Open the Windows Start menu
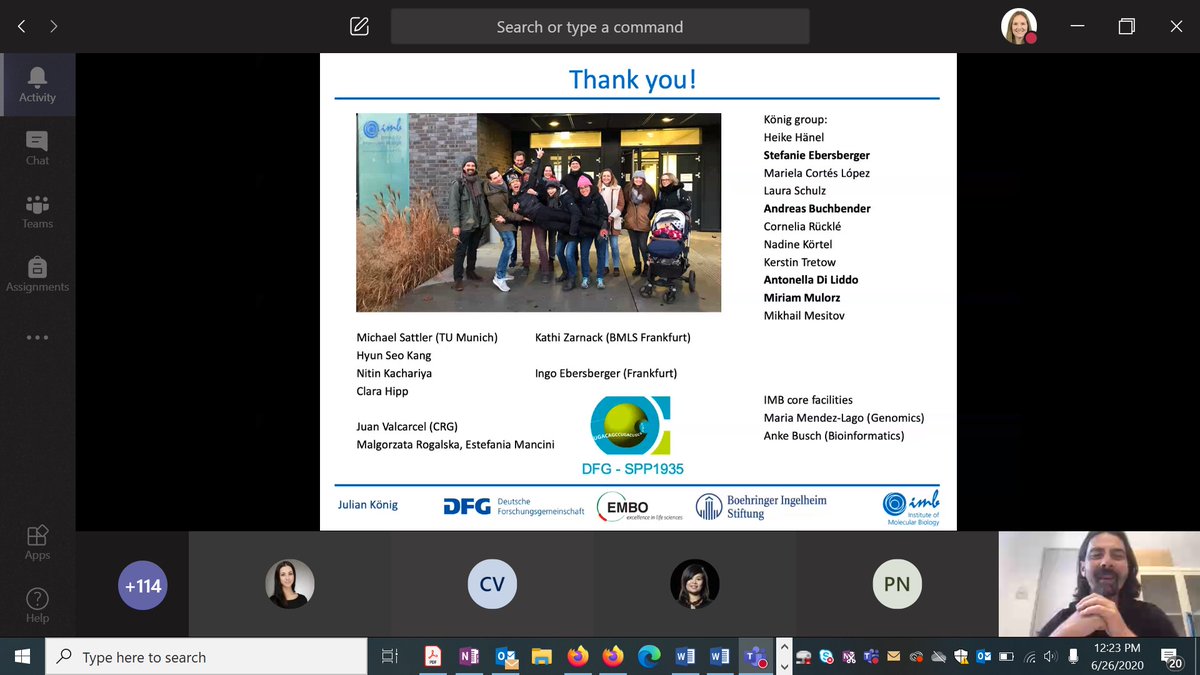 (x=22, y=656)
